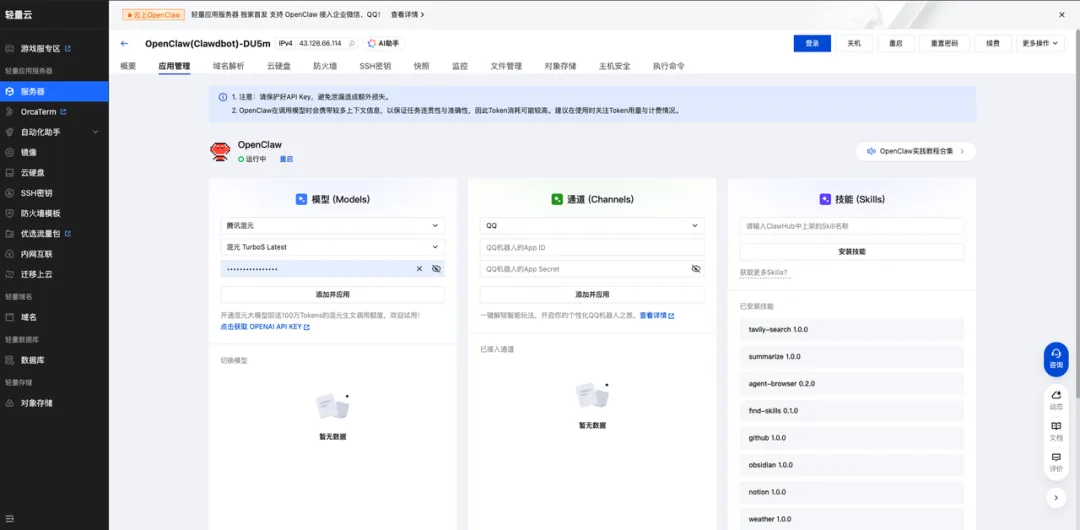Click the back arrow beside the server name
This screenshot has height=530, width=1080.
[125, 43]
